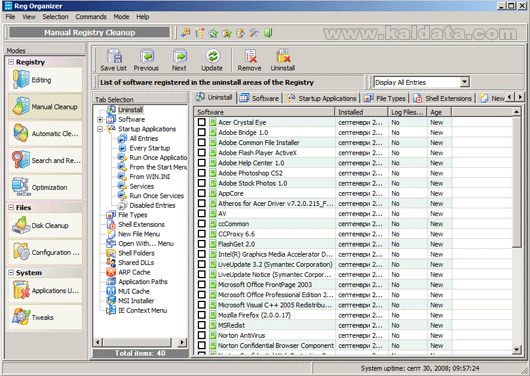Select MSI Installer tree item

point(136,301)
